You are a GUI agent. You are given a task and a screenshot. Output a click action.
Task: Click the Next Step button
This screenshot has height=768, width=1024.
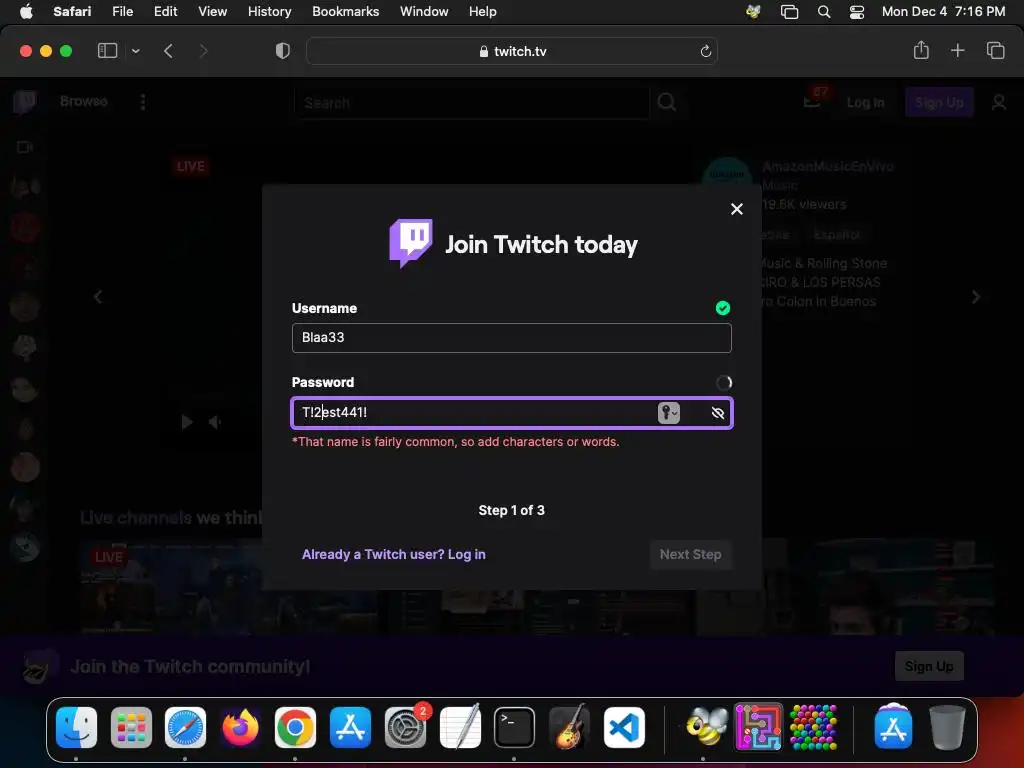pos(690,554)
